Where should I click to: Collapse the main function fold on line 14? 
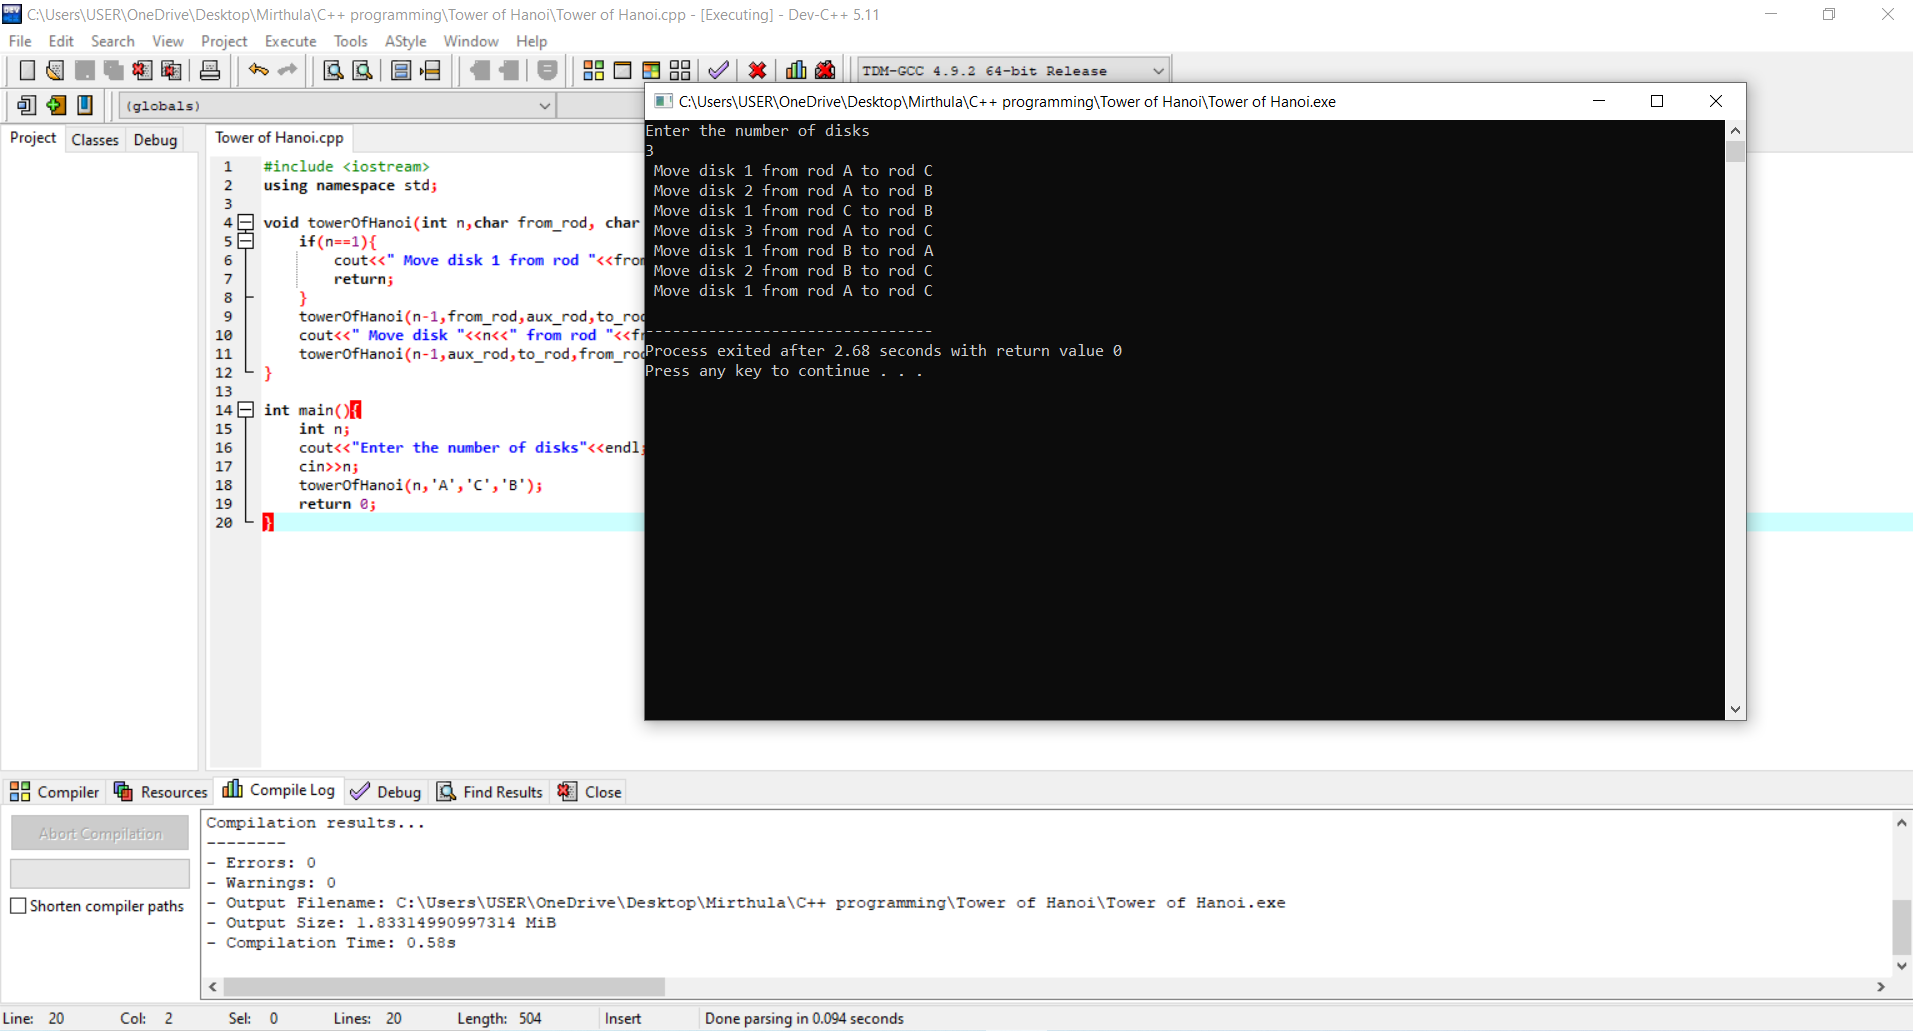click(245, 410)
